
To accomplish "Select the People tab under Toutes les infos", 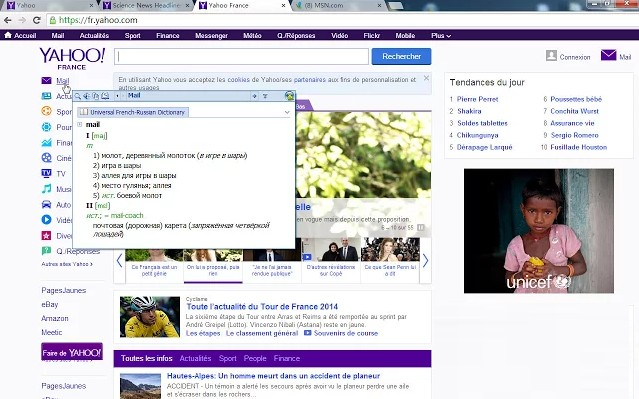I will coord(255,358).
